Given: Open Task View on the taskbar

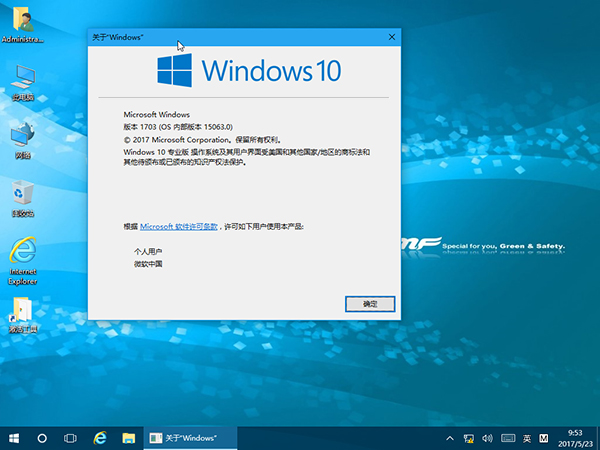Looking at the screenshot, I should (x=70, y=438).
